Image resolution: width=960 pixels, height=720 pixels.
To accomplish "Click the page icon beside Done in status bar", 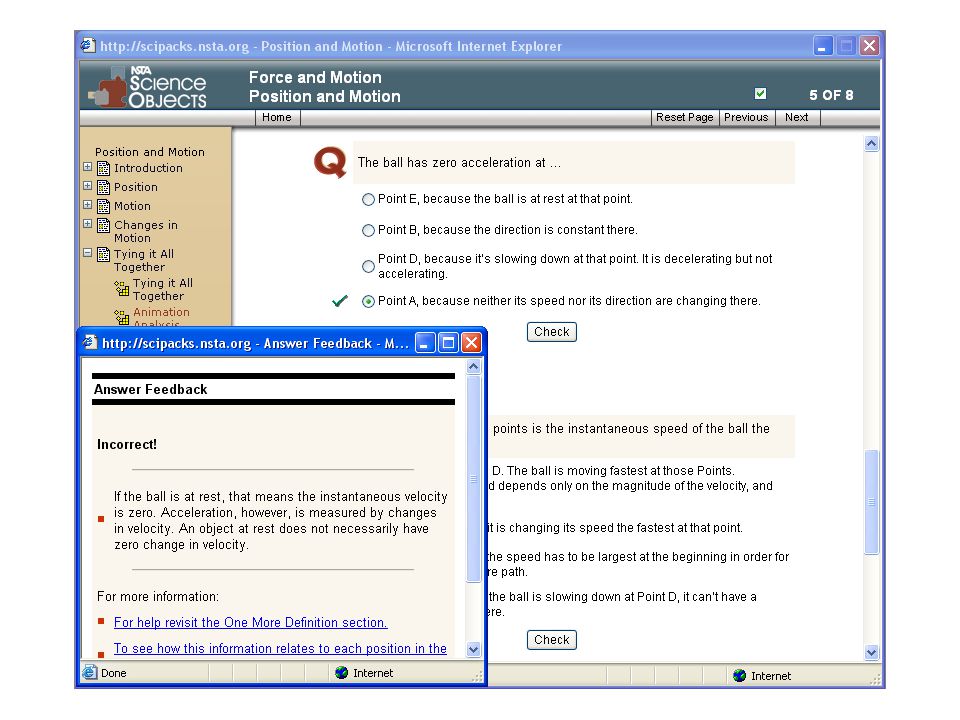I will (x=89, y=672).
